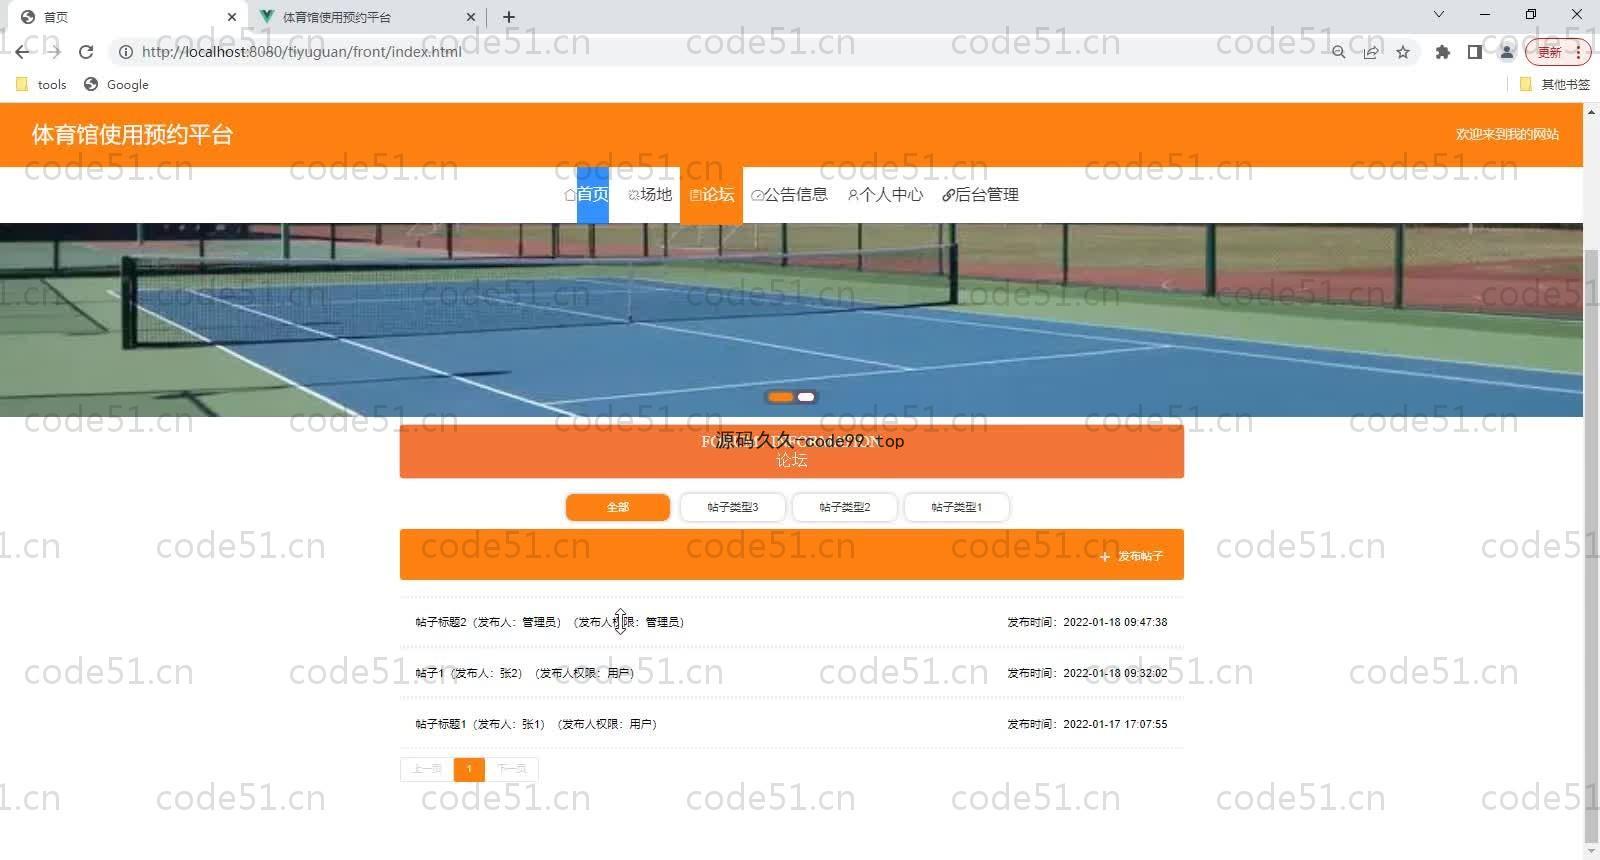Click the 欢迎来到我的网站 welcome text
This screenshot has height=860, width=1600.
(x=1507, y=134)
